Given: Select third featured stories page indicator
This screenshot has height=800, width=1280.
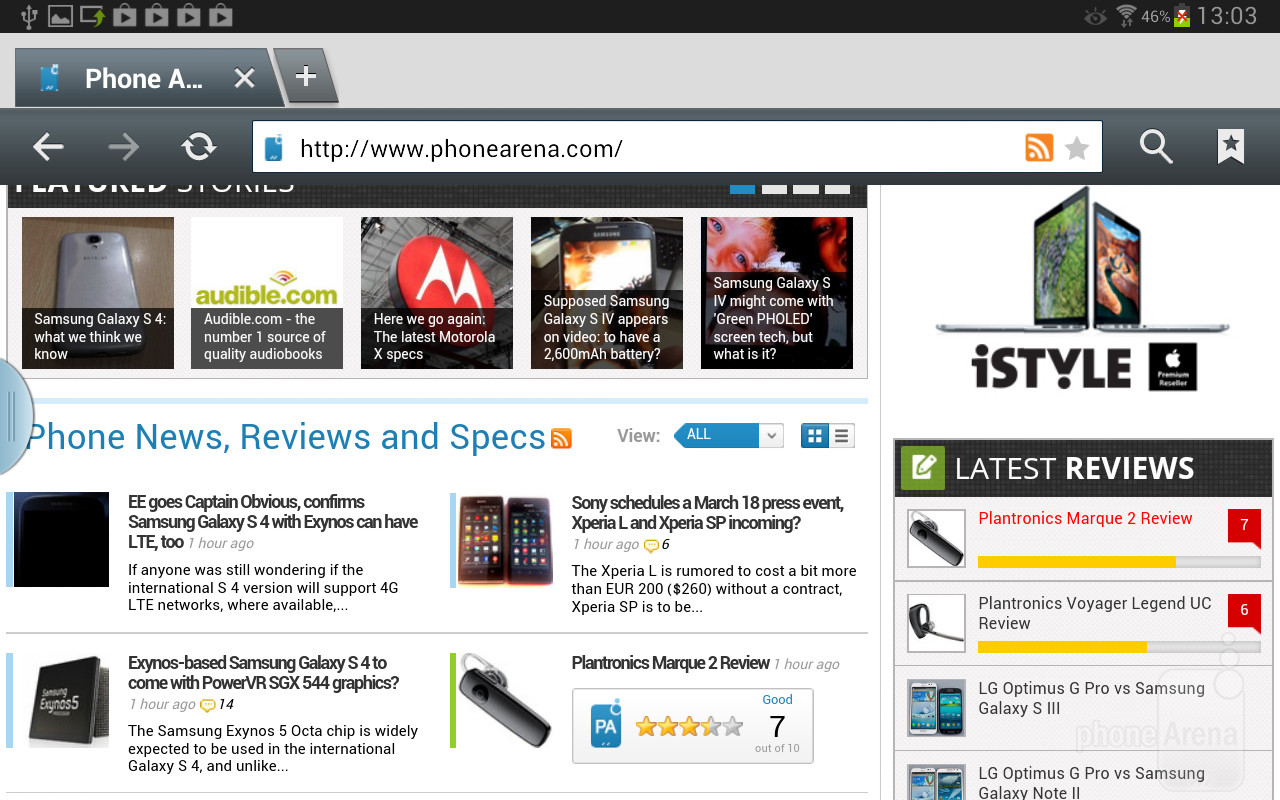Looking at the screenshot, I should pos(806,188).
